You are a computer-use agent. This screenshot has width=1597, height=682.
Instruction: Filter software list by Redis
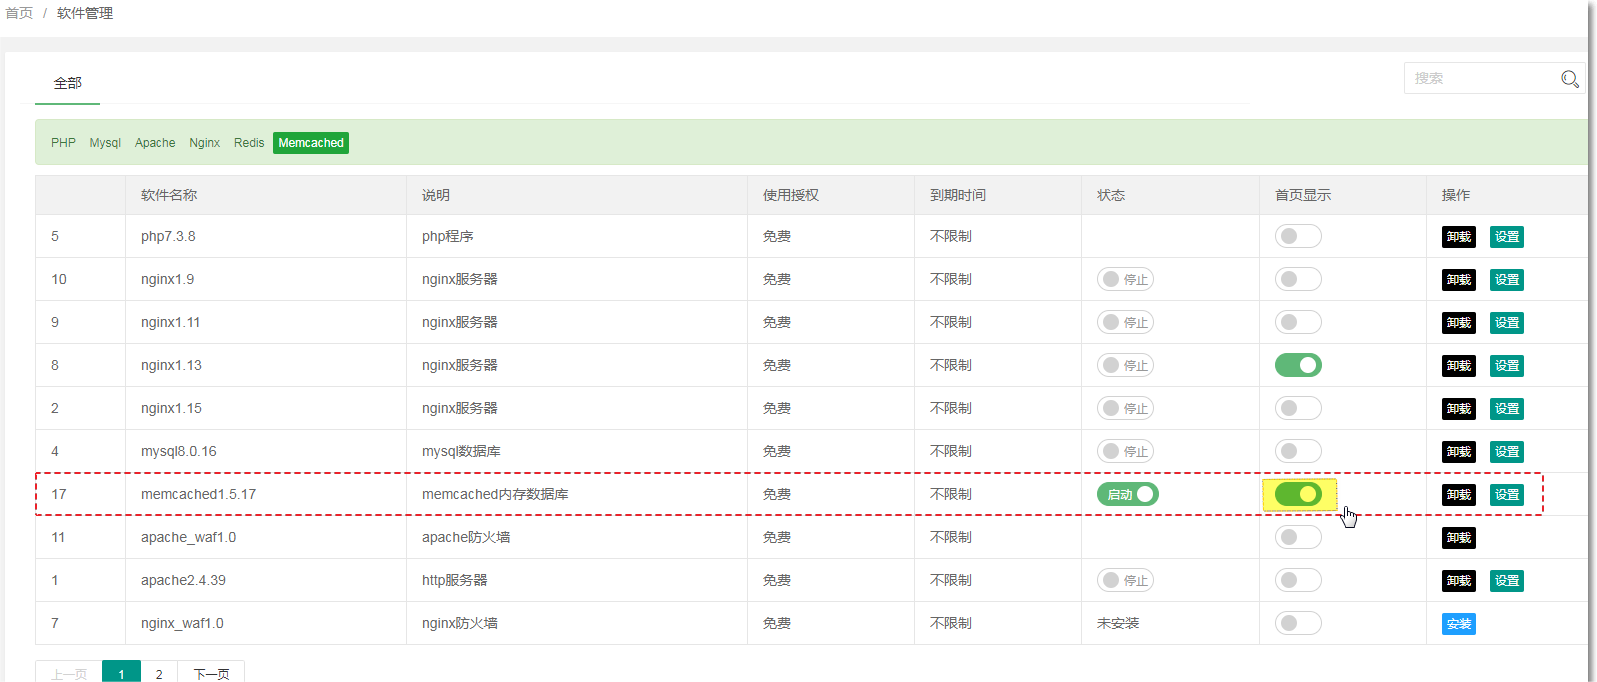(249, 143)
